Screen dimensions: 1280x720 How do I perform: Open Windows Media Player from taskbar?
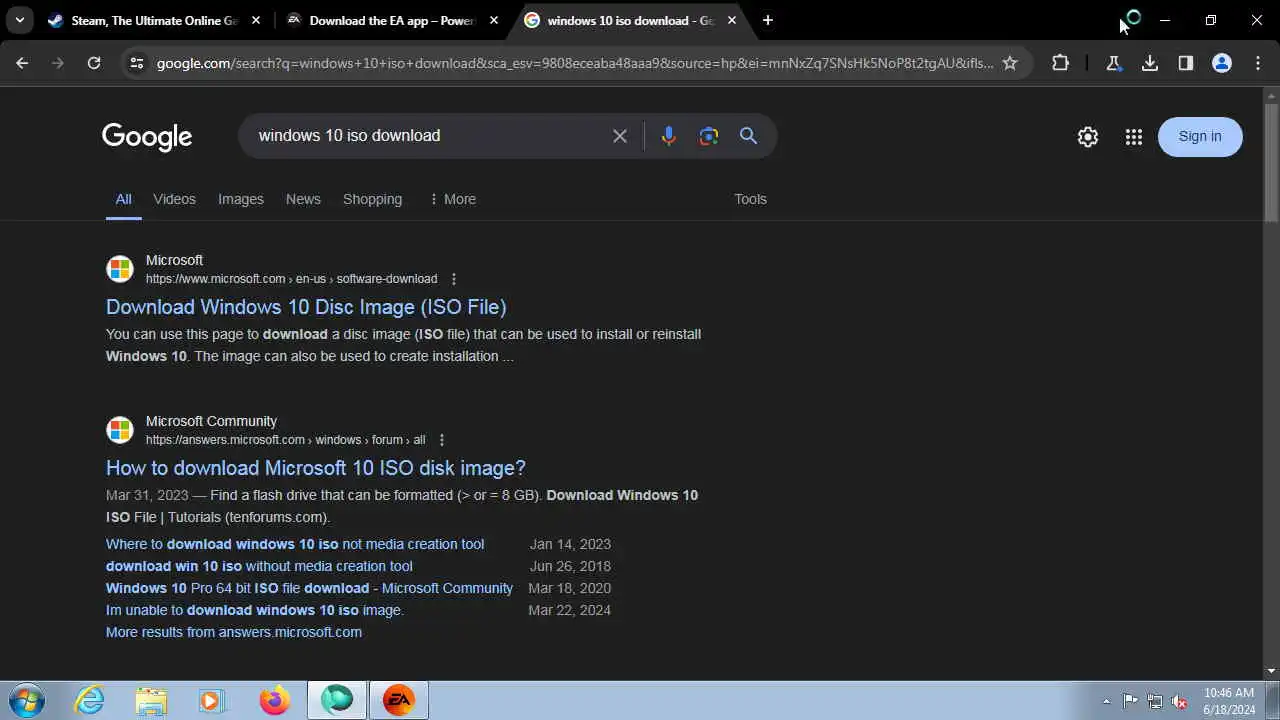pos(212,701)
